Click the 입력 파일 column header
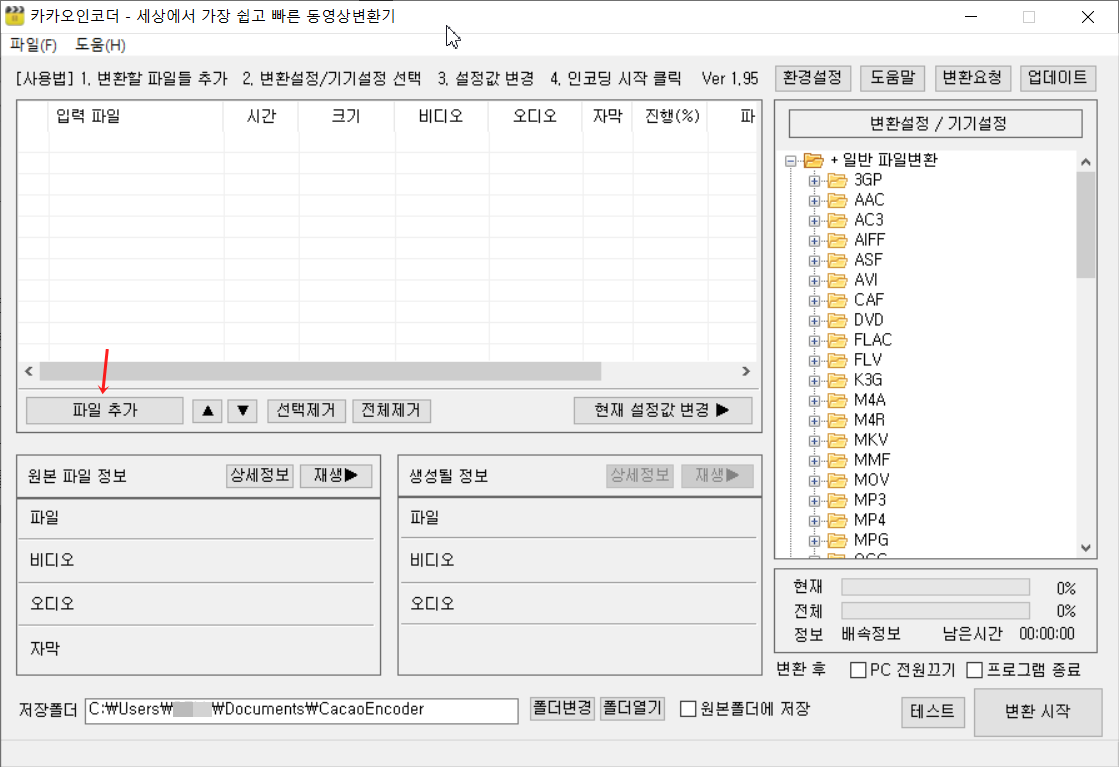 [136, 116]
